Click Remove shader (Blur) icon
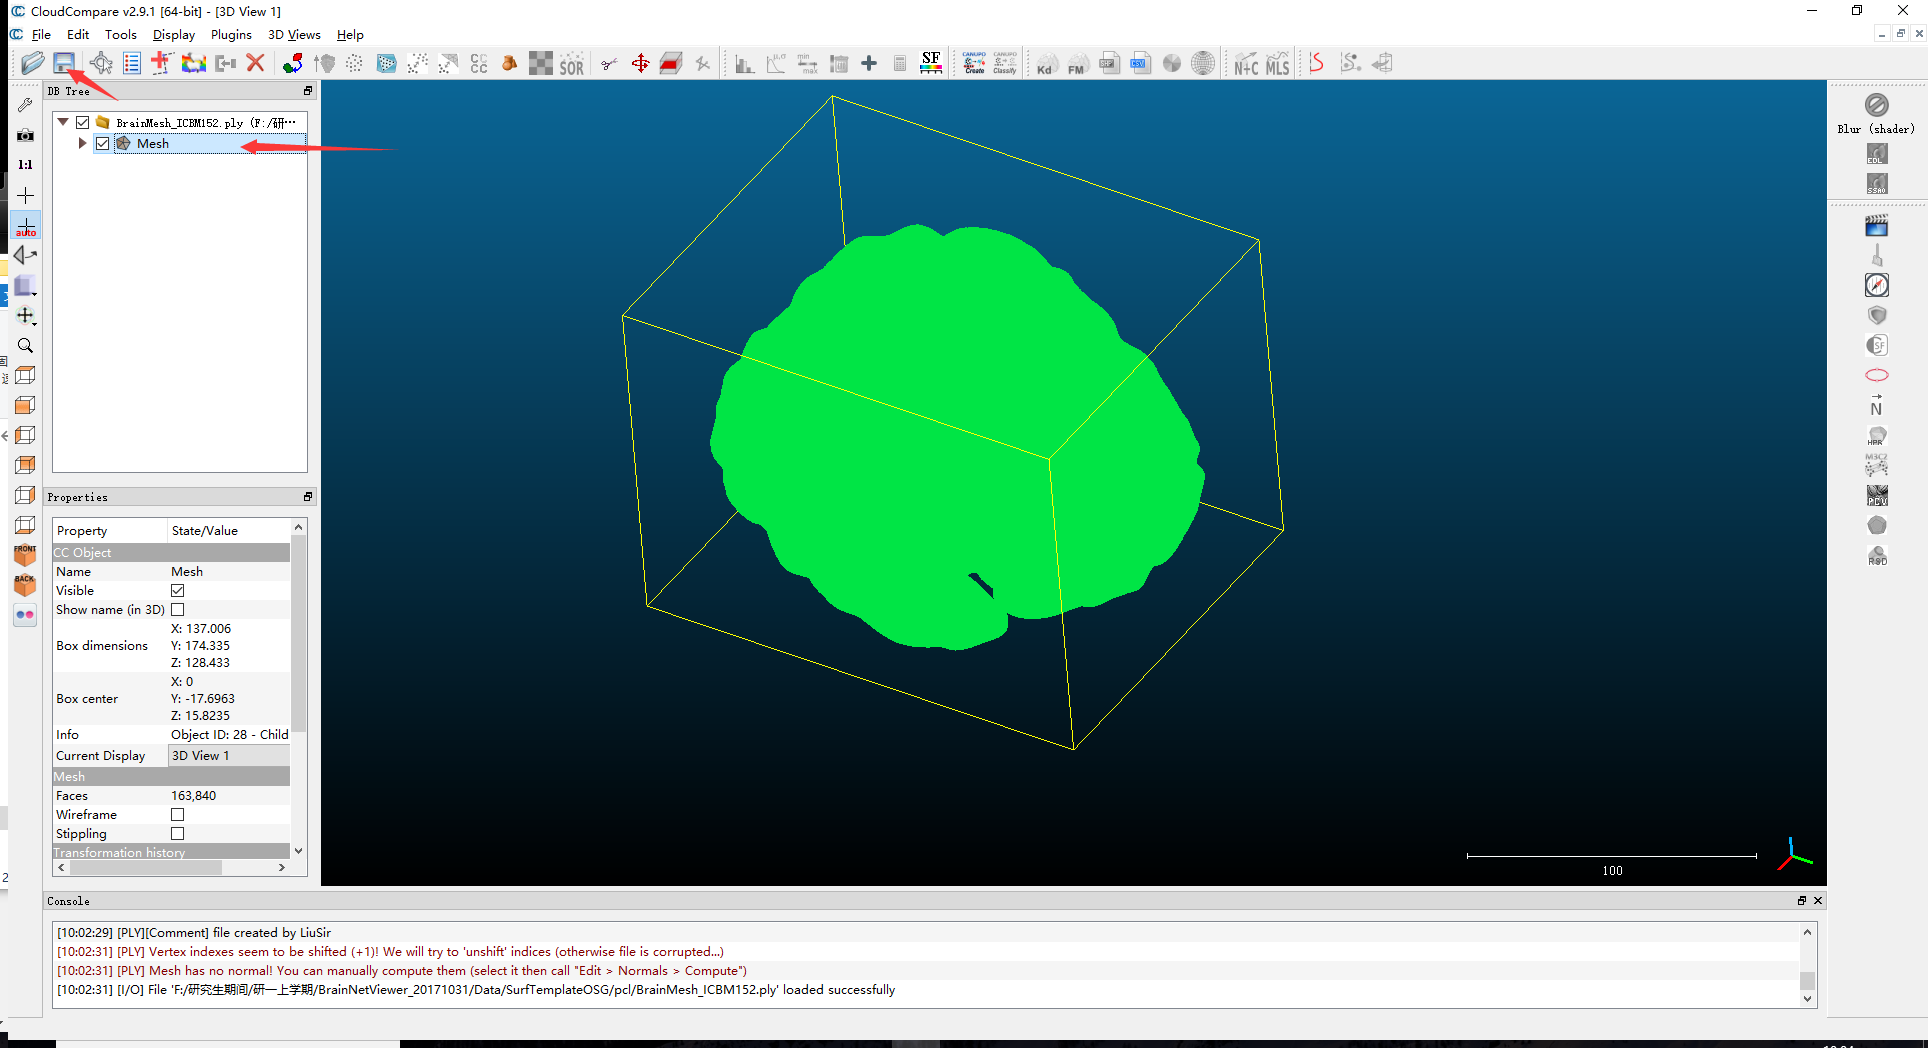Image resolution: width=1928 pixels, height=1048 pixels. [1876, 105]
